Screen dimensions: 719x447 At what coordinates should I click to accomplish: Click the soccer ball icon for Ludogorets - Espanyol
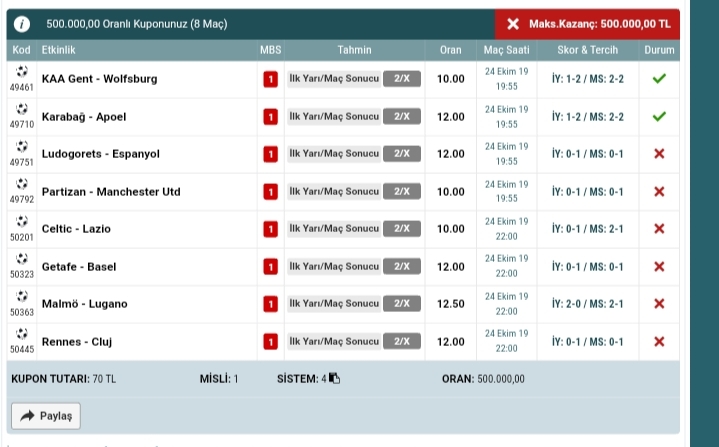click(x=22, y=147)
